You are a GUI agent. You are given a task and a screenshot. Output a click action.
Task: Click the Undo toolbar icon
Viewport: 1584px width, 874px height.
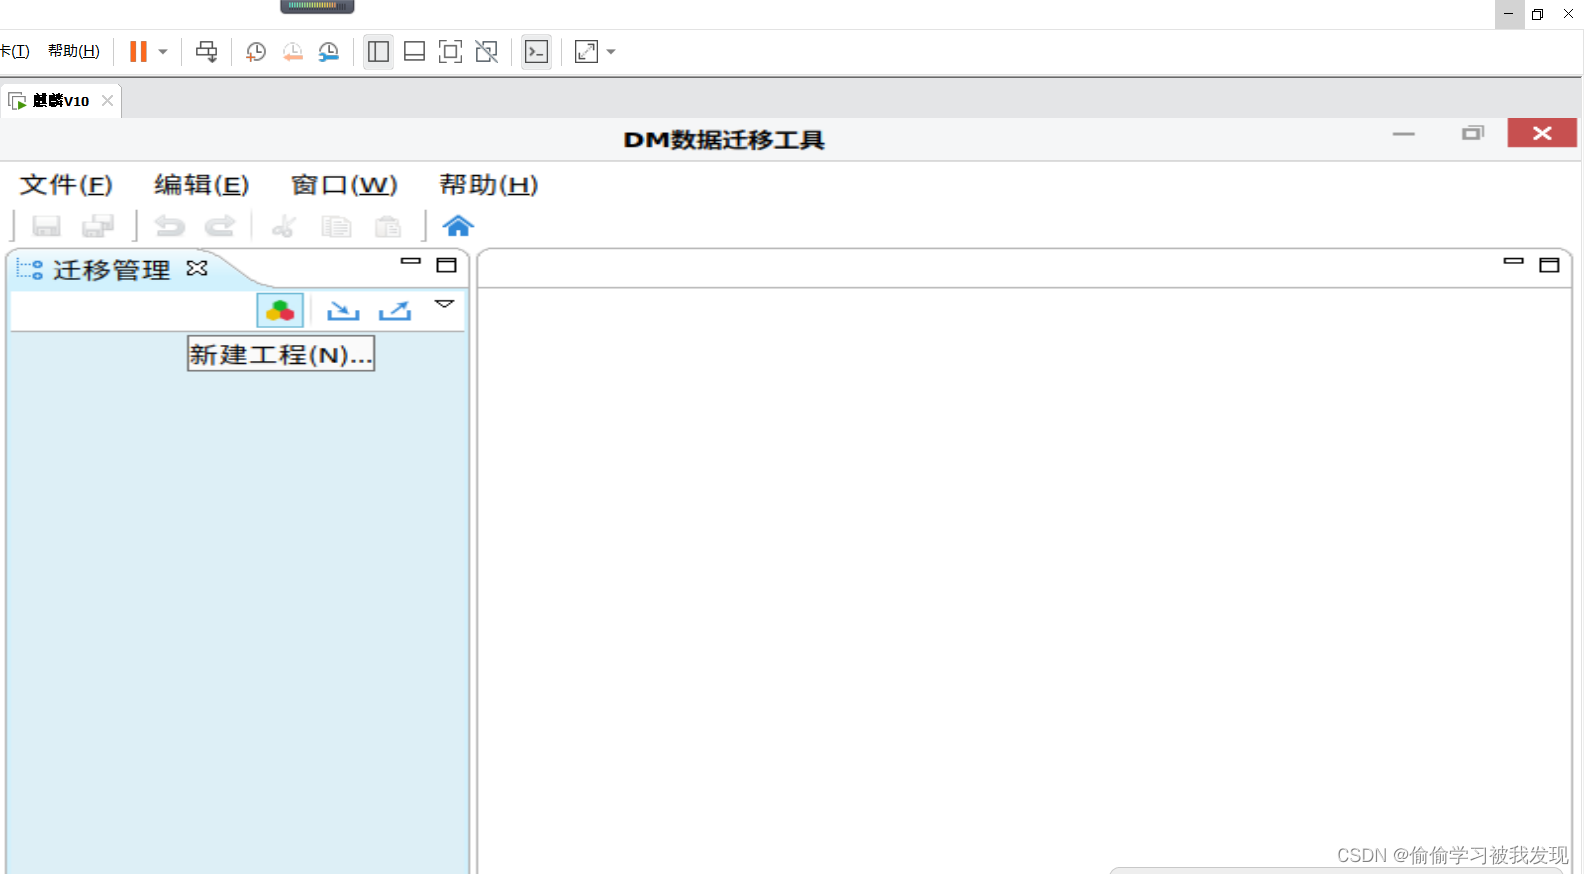click(170, 227)
